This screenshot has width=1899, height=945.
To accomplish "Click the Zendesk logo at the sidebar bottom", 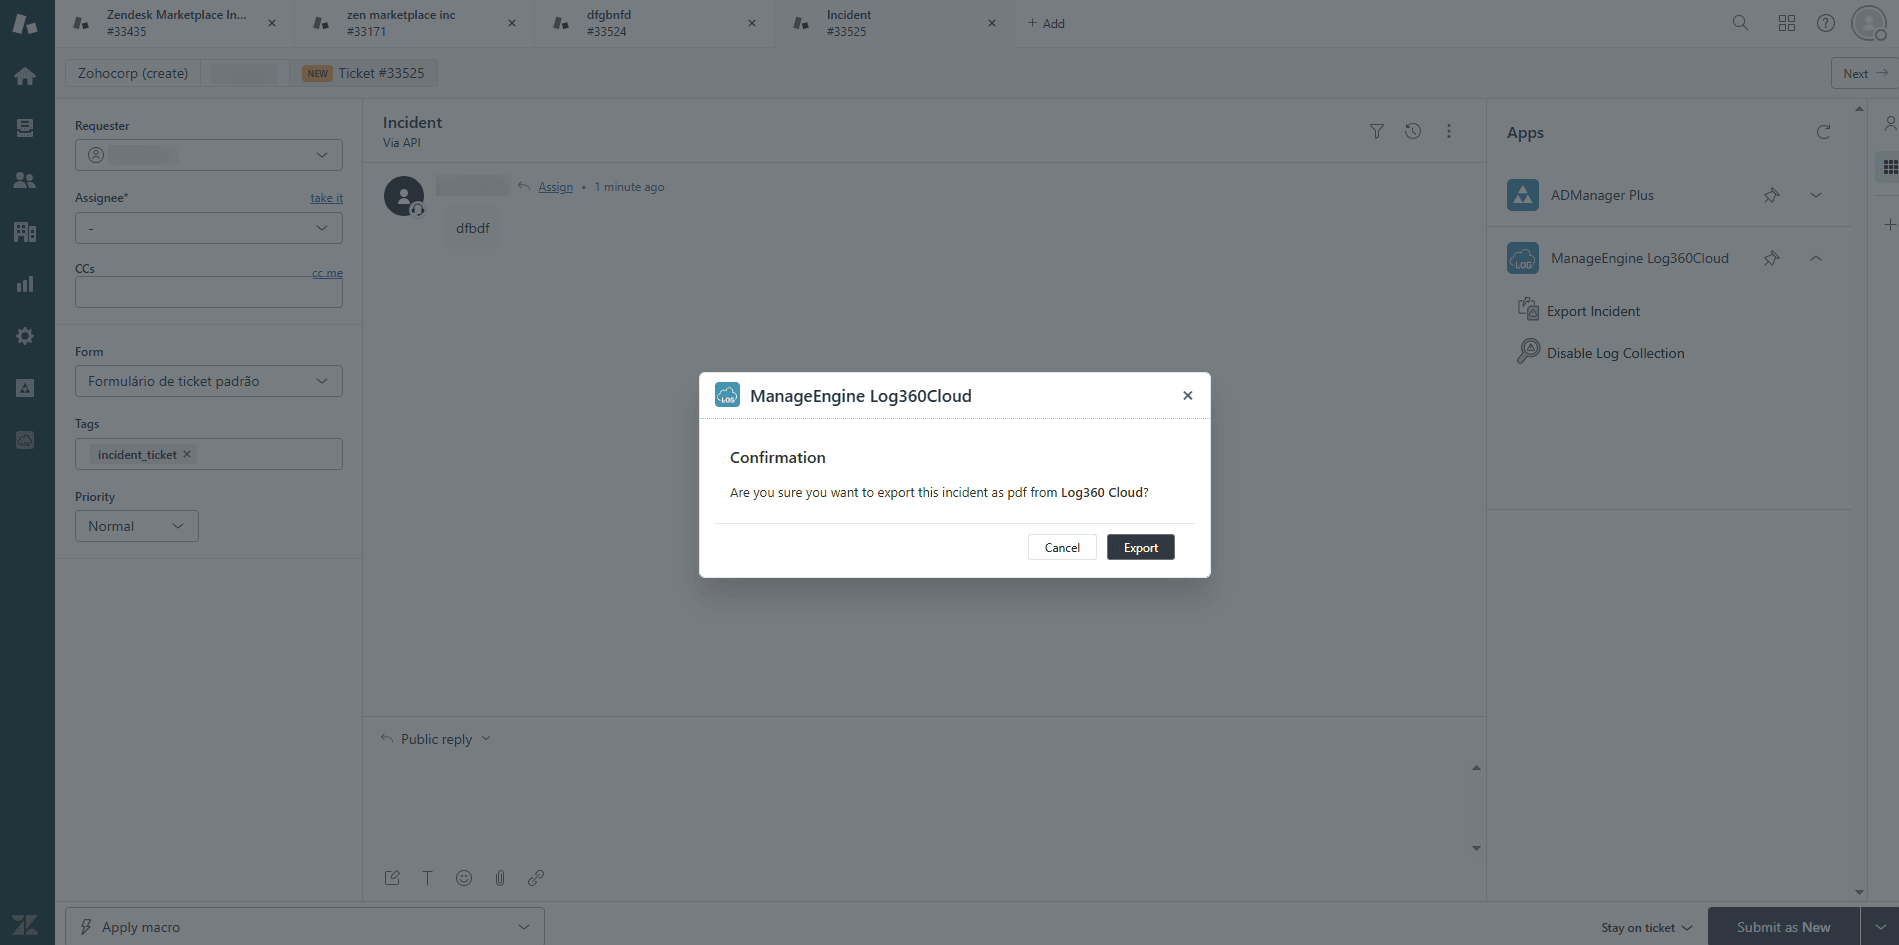I will 25,924.
